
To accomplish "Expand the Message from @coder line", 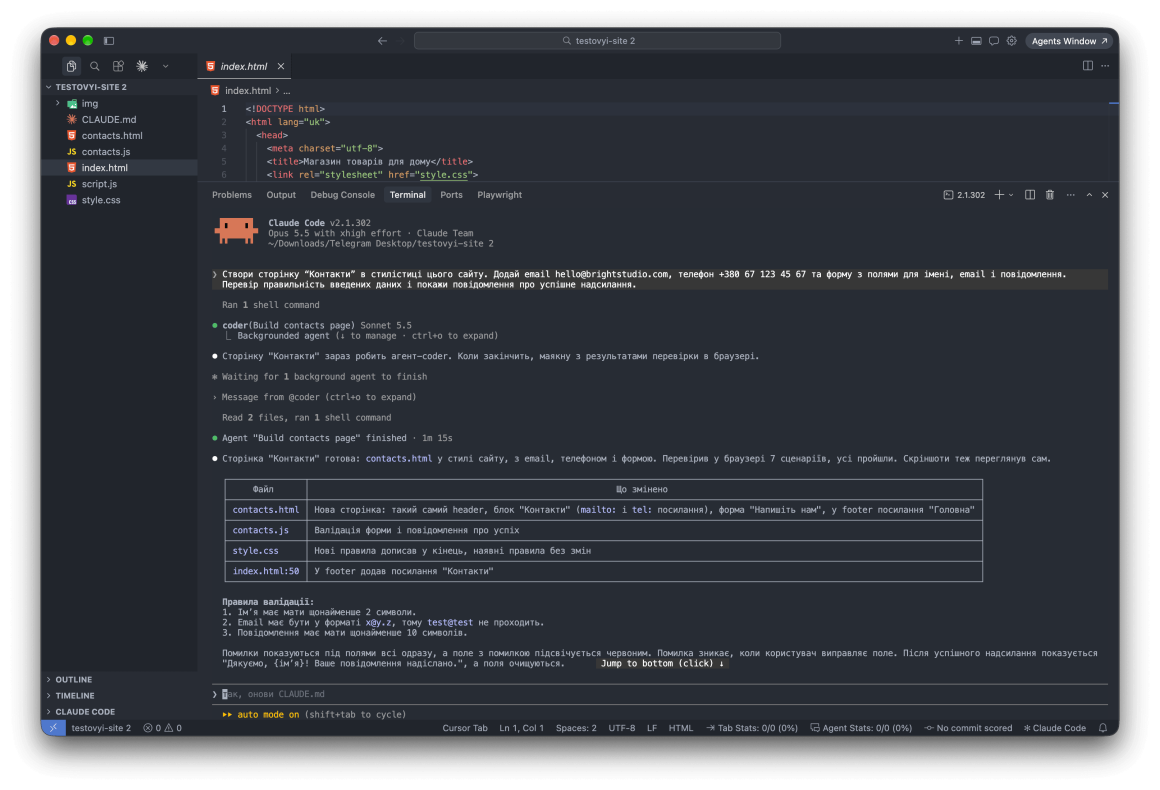I will click(314, 397).
